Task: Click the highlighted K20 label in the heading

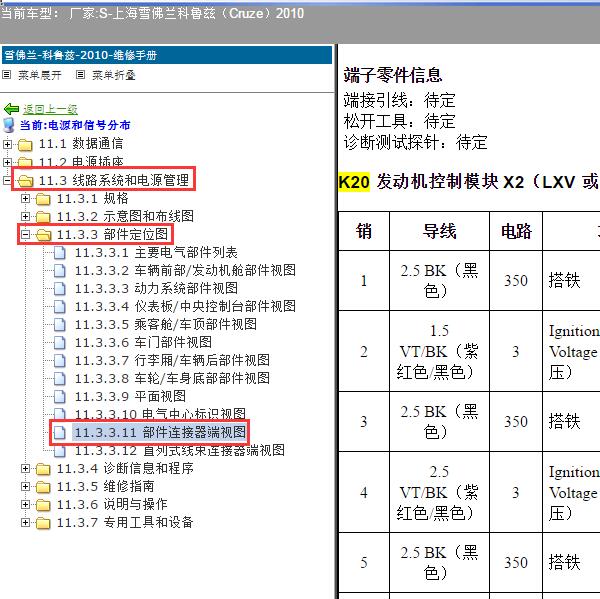Action: tap(354, 182)
